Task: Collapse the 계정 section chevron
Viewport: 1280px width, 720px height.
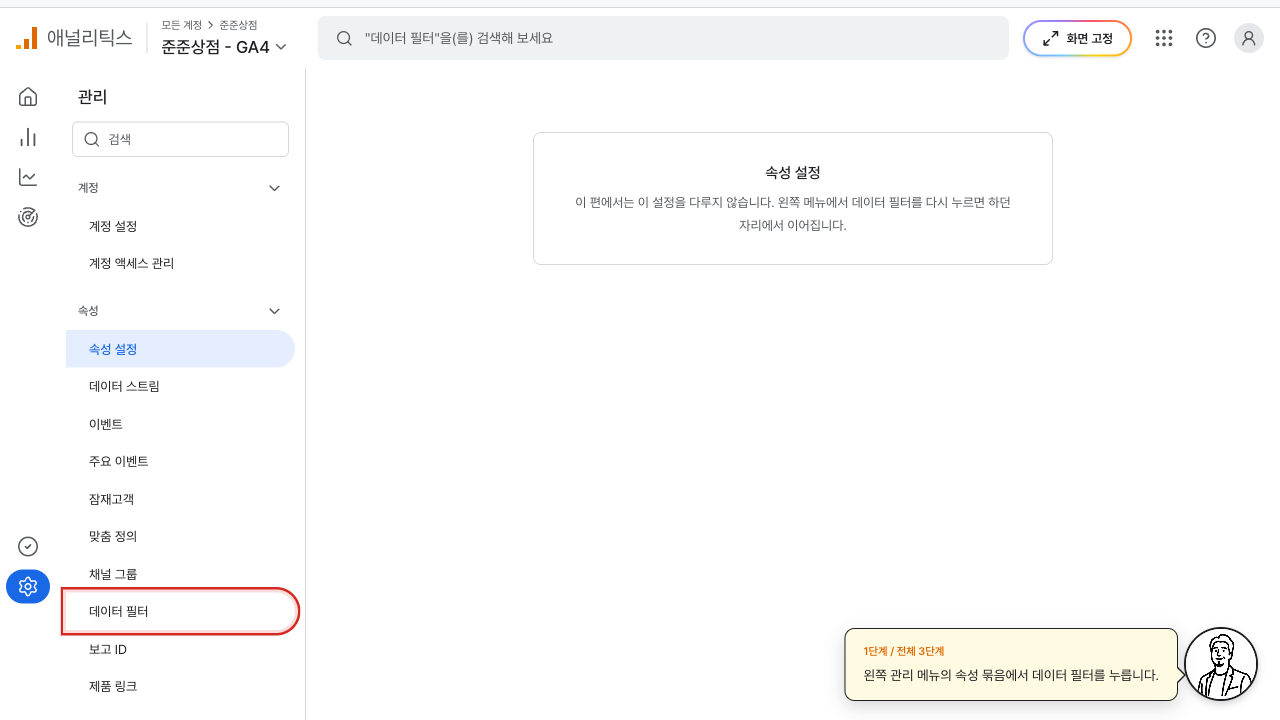Action: pyautogui.click(x=275, y=188)
